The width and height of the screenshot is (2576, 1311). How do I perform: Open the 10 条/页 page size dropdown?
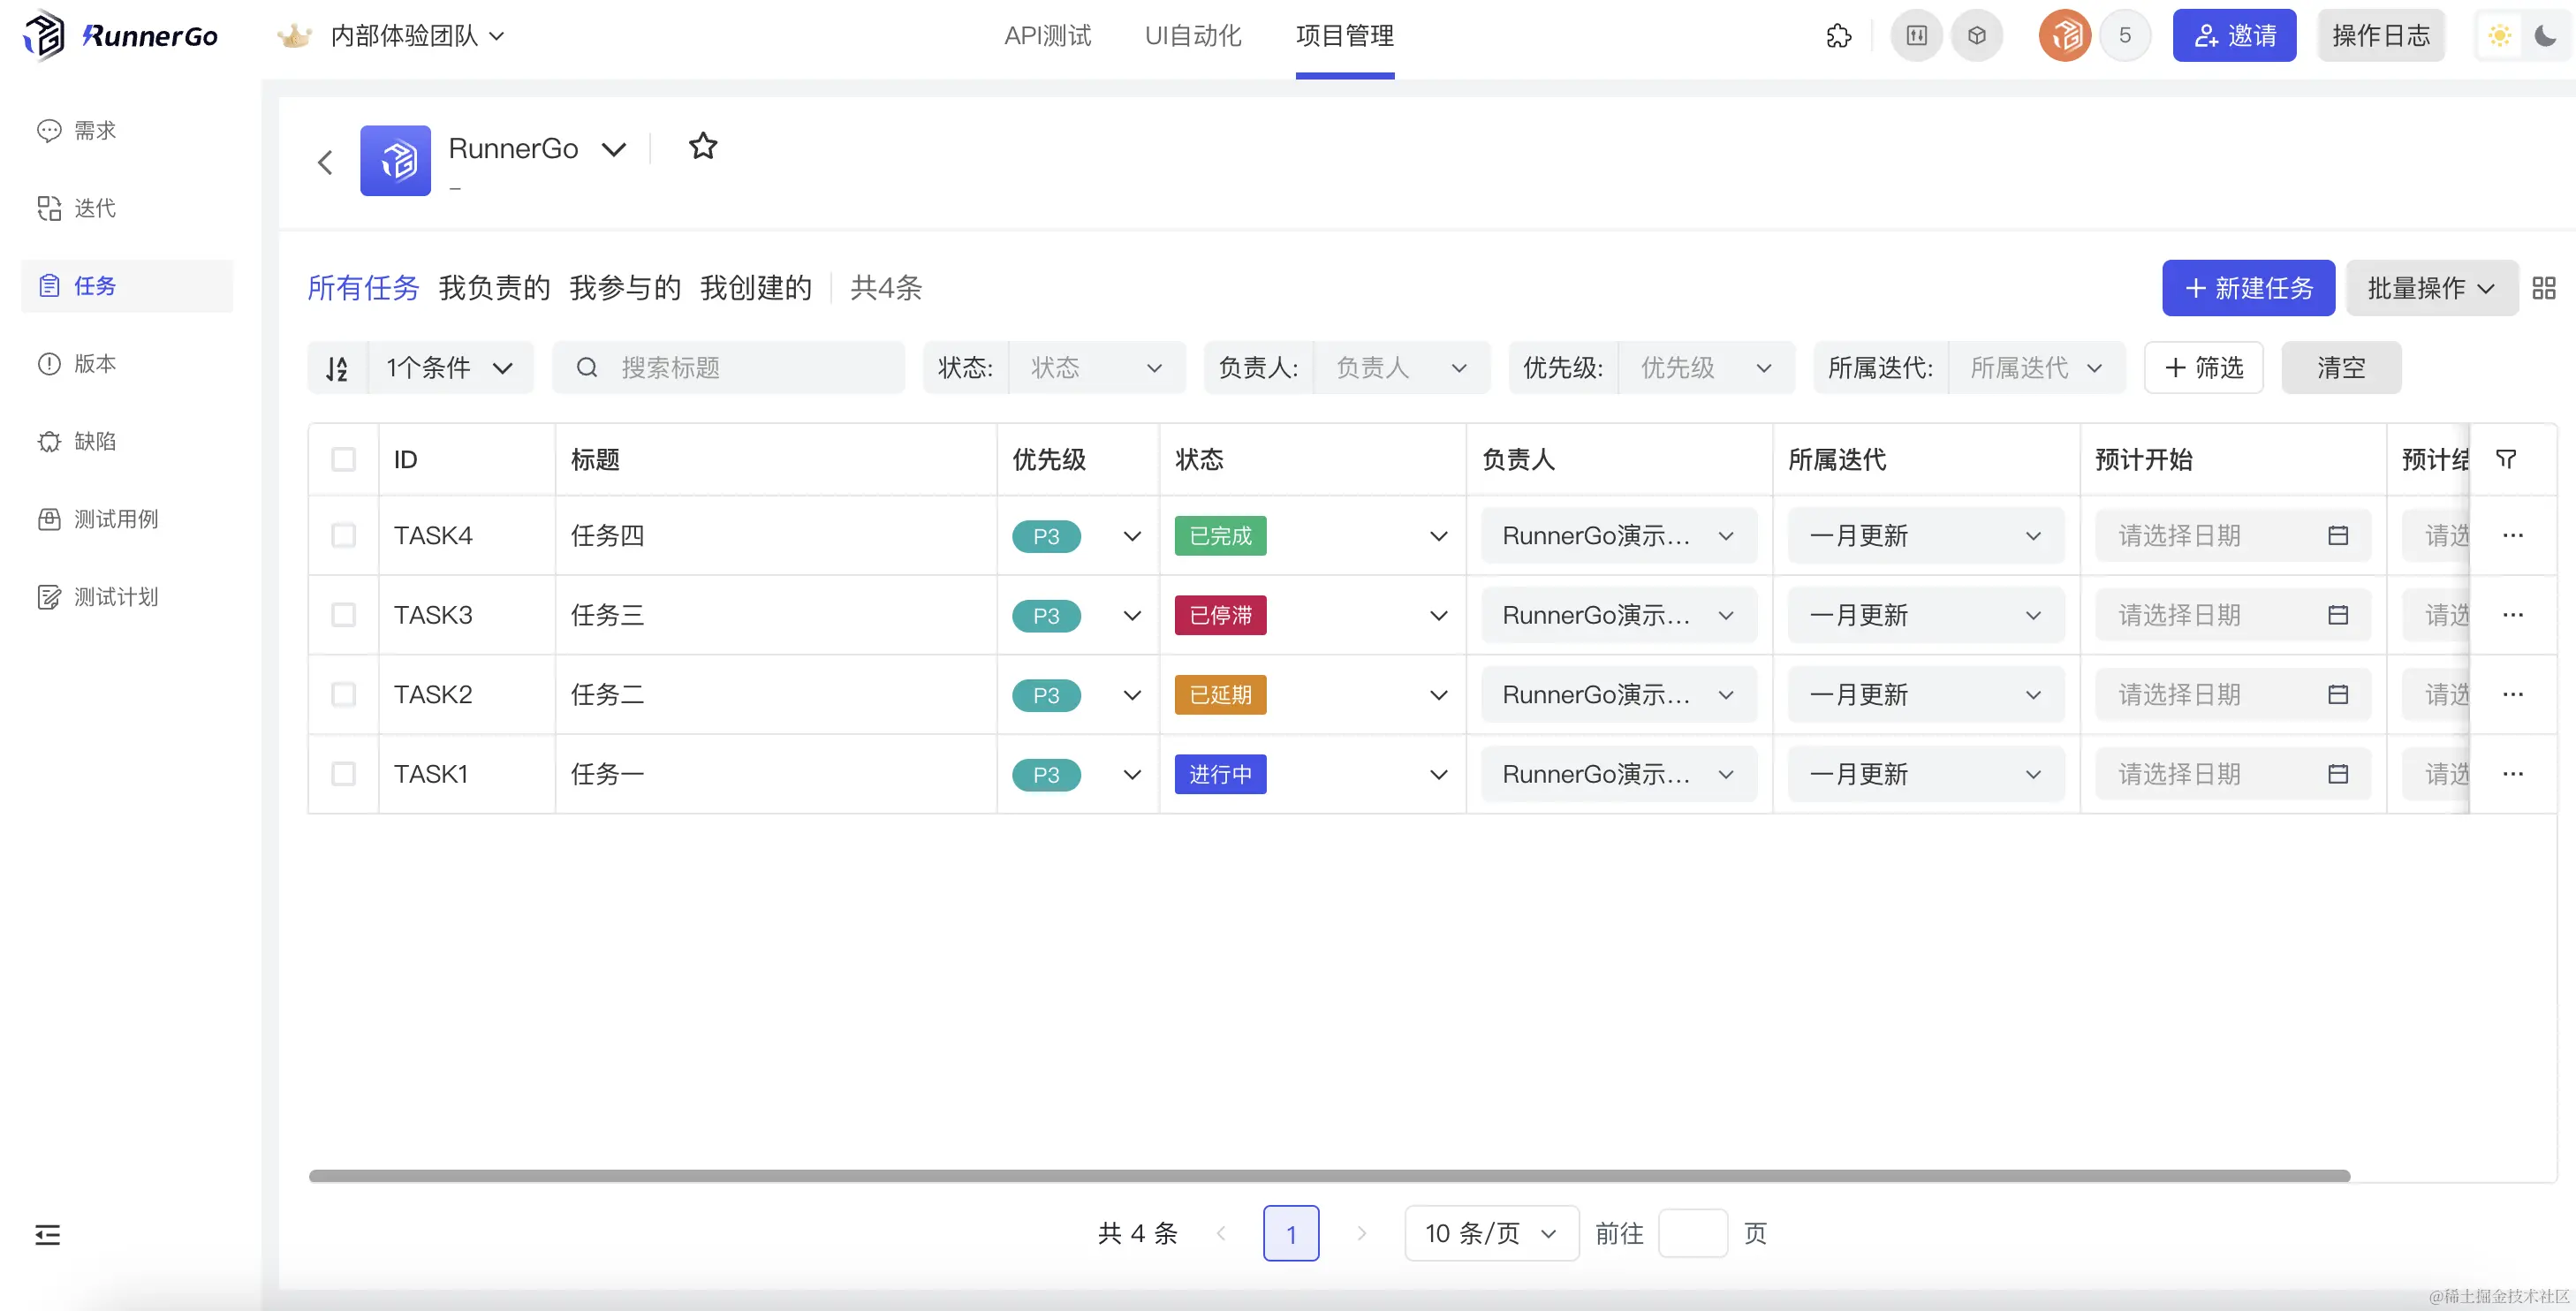pyautogui.click(x=1490, y=1233)
